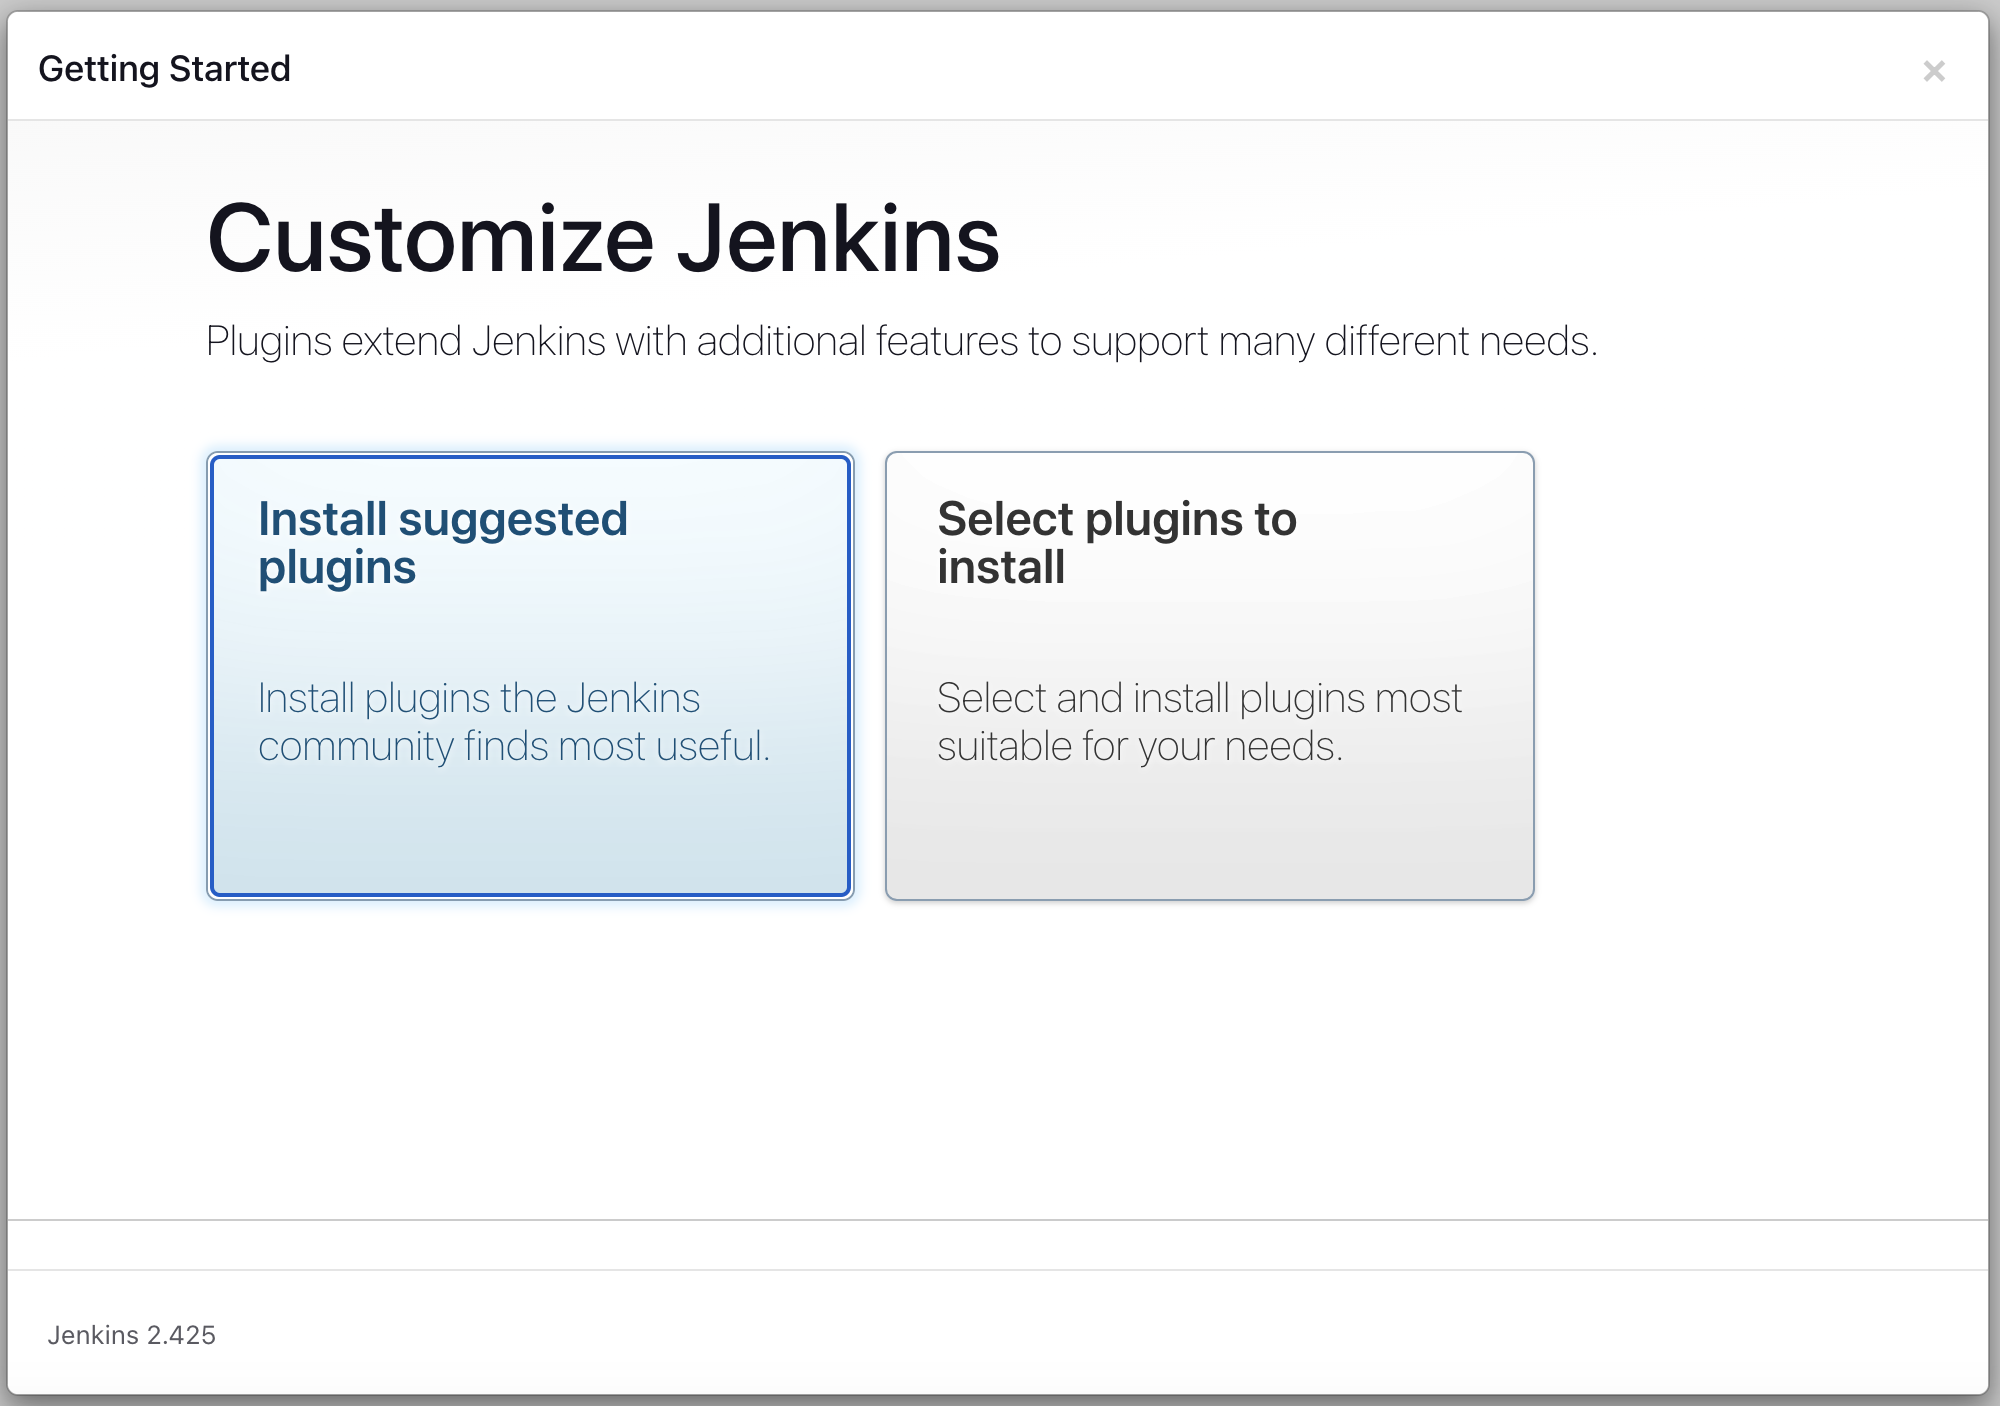Click the plugins description sentence
The height and width of the screenshot is (1406, 2000).
pos(902,340)
